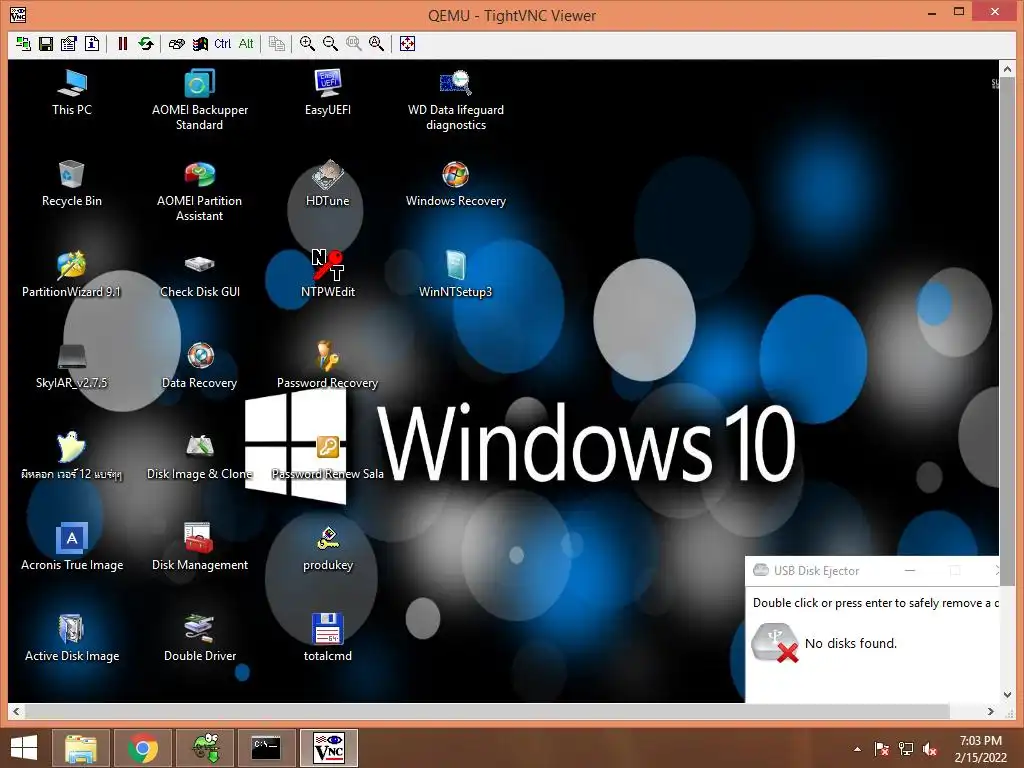
Task: Select the EasyUEFI desktop icon
Action: coord(328,93)
